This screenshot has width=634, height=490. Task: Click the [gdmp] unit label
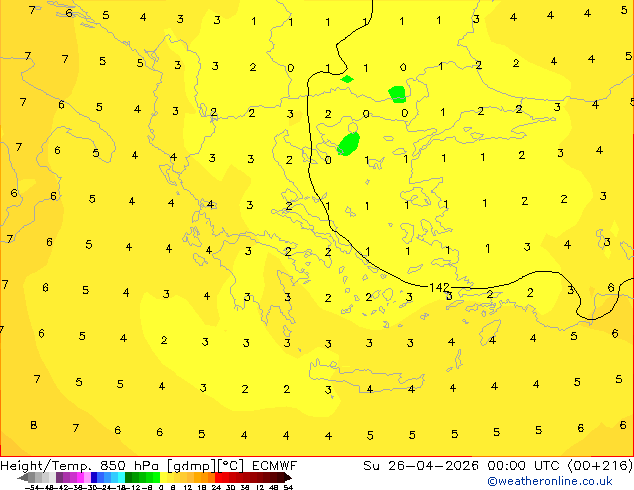[192, 466]
